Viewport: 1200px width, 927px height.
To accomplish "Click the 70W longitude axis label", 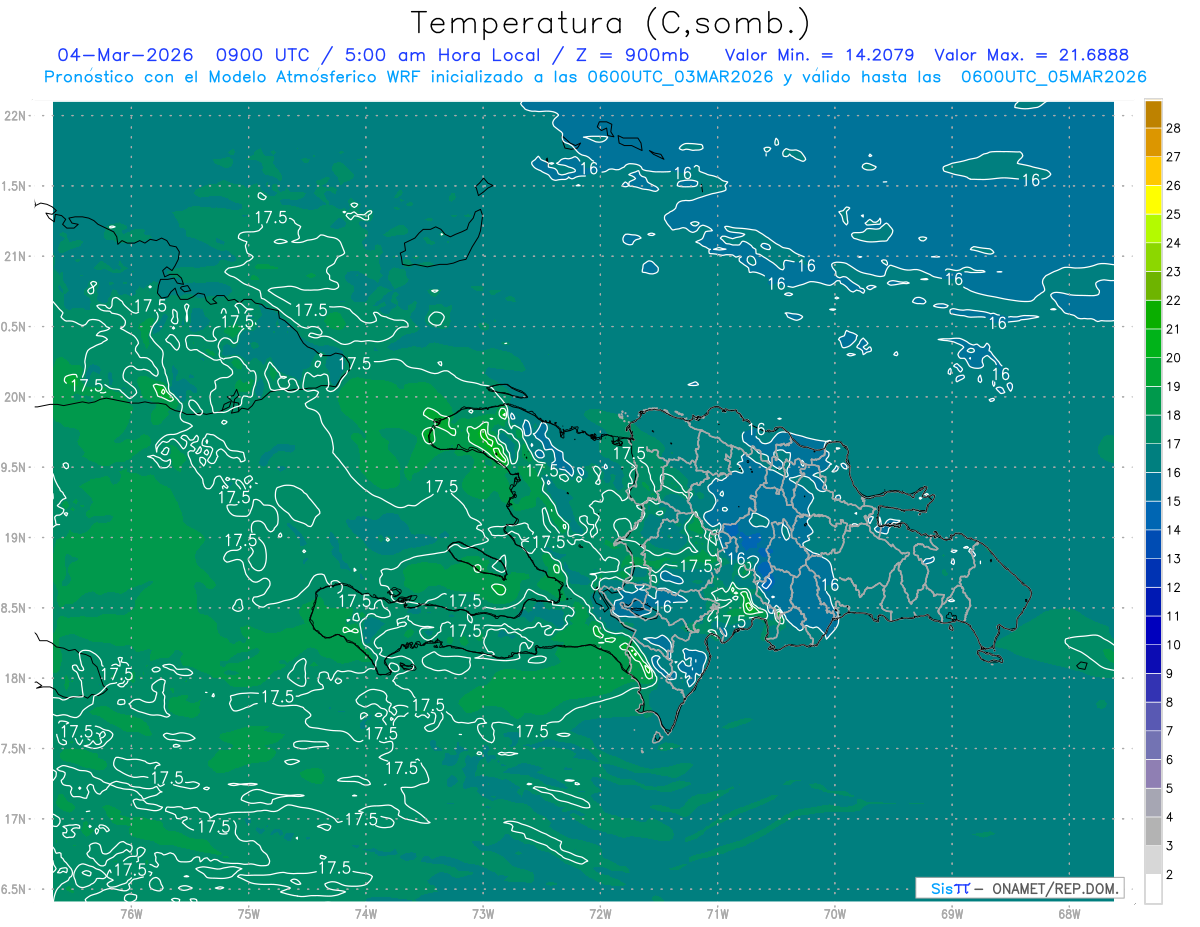I will pos(835,914).
